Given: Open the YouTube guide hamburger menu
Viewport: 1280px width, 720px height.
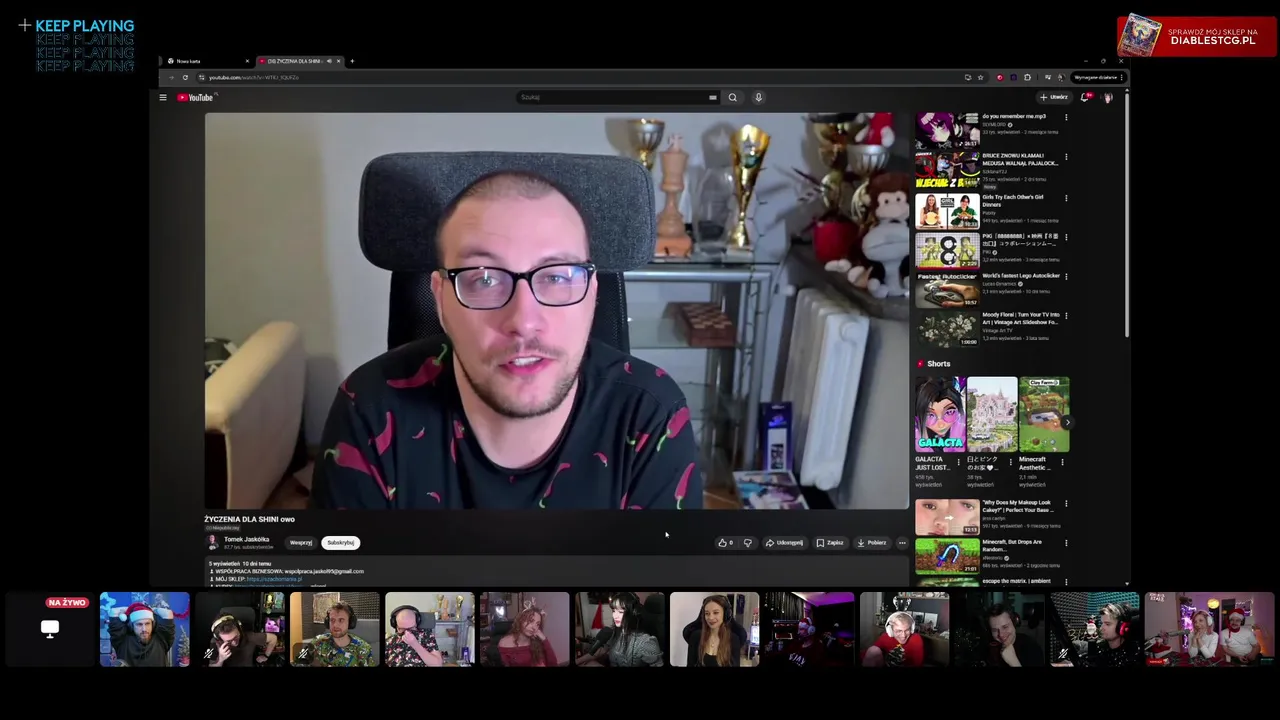Looking at the screenshot, I should click(x=163, y=97).
